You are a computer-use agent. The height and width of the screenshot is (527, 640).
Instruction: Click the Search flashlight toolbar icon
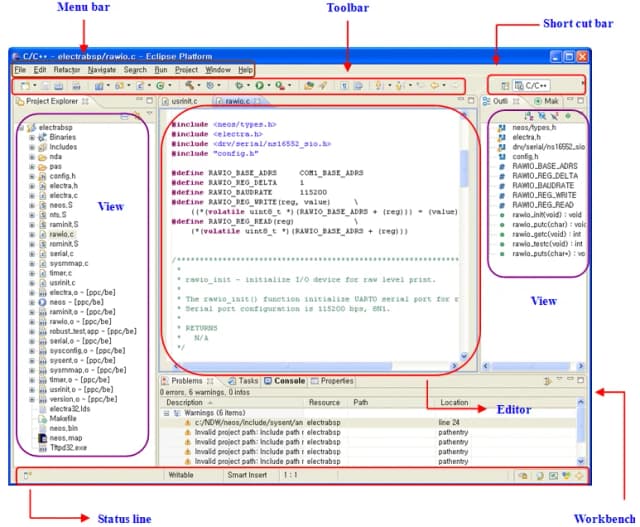point(323,86)
